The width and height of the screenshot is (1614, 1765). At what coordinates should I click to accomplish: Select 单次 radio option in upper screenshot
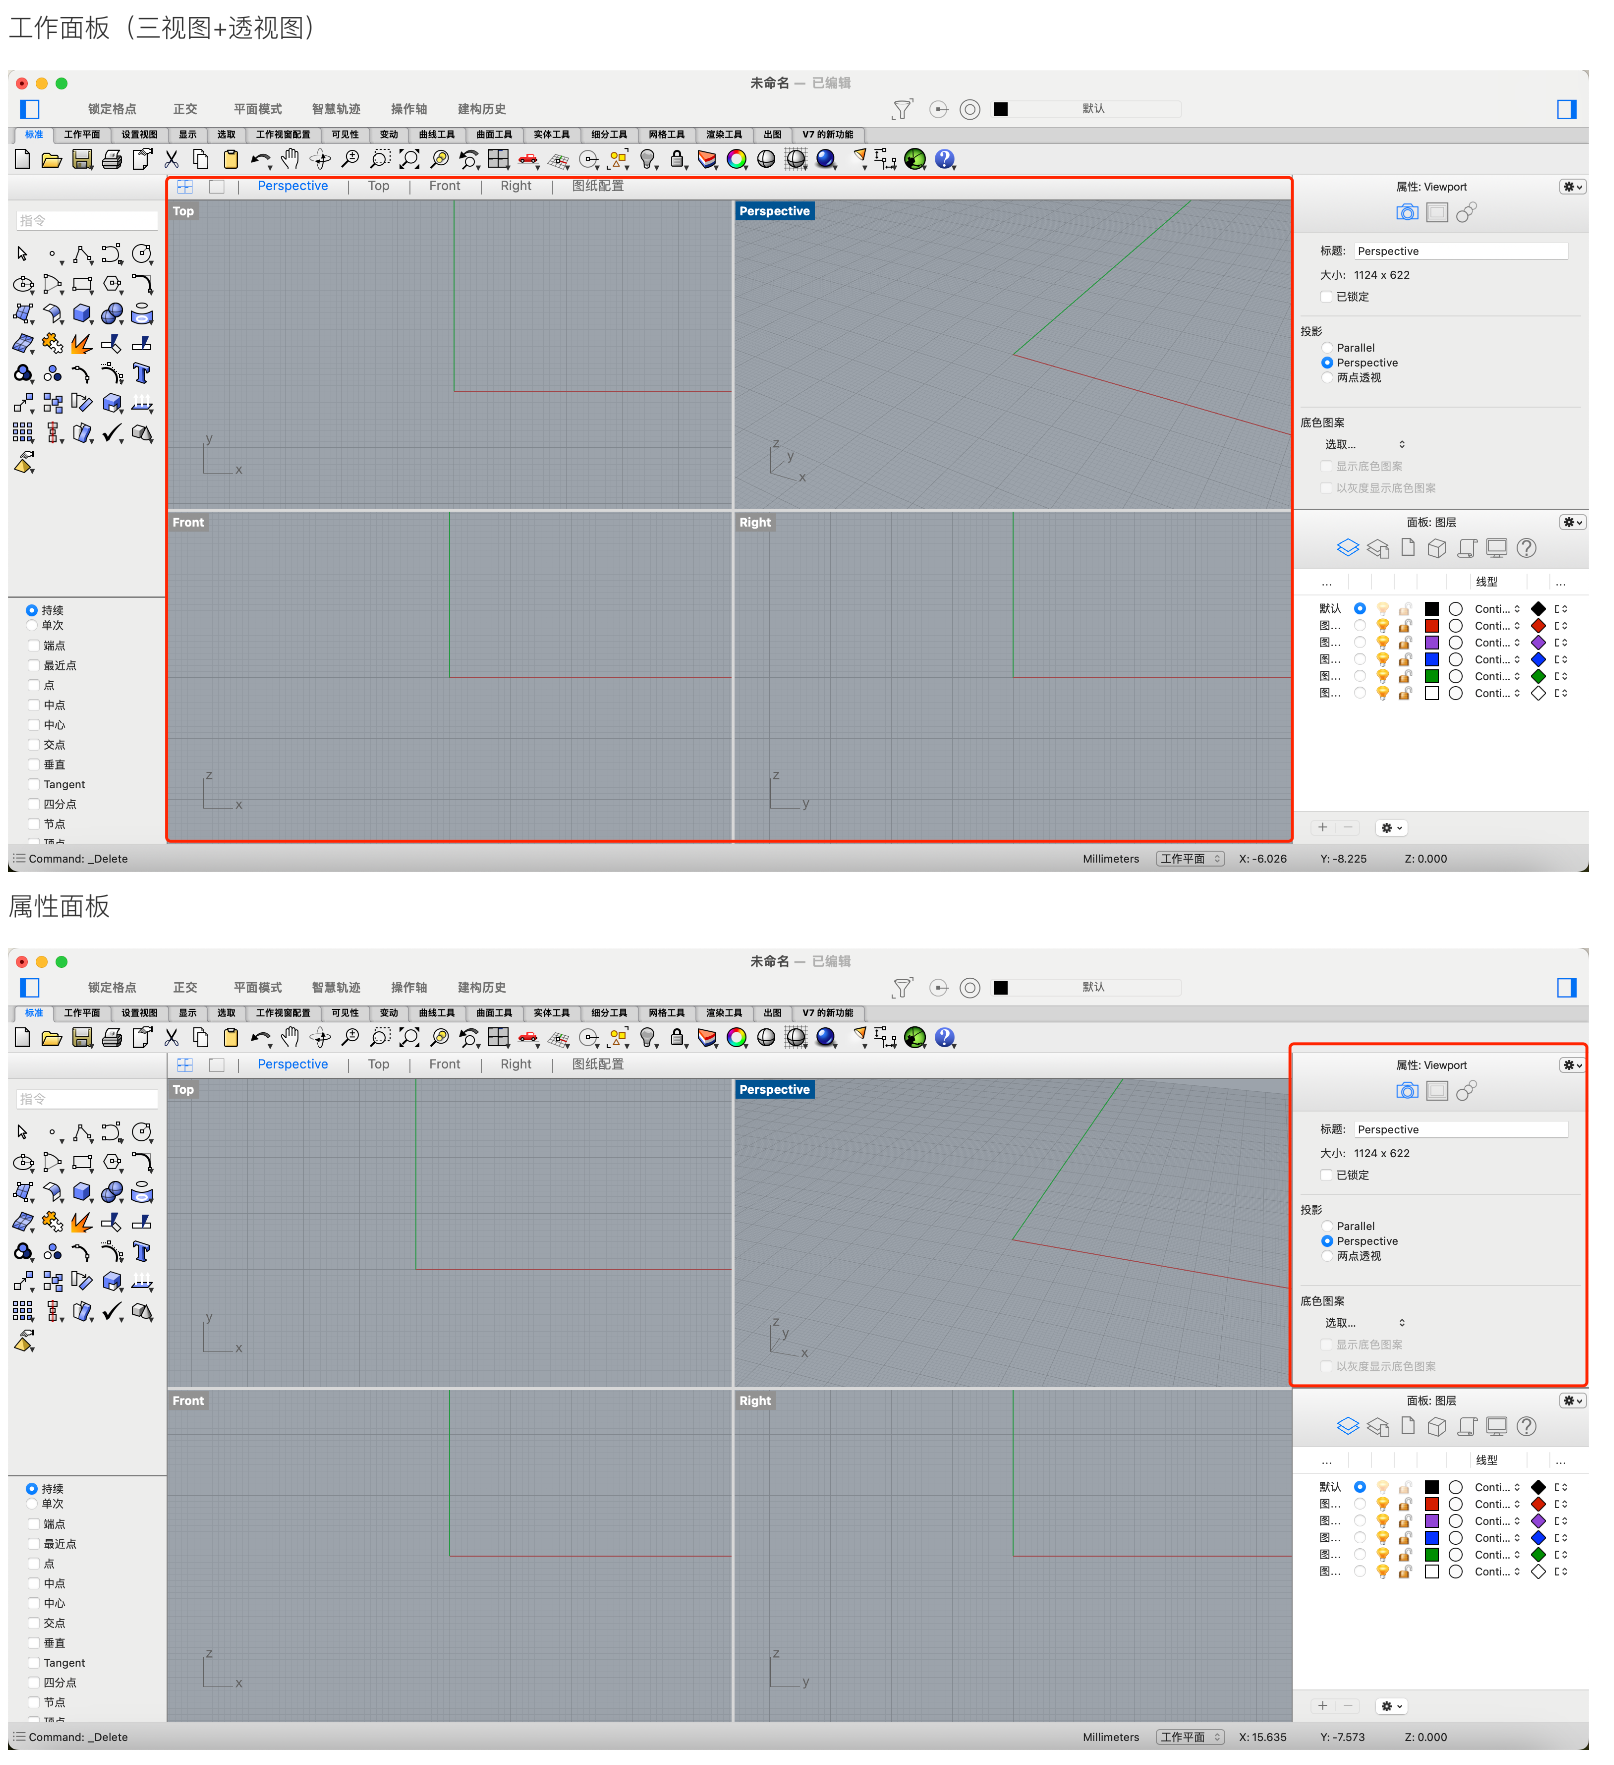point(32,626)
